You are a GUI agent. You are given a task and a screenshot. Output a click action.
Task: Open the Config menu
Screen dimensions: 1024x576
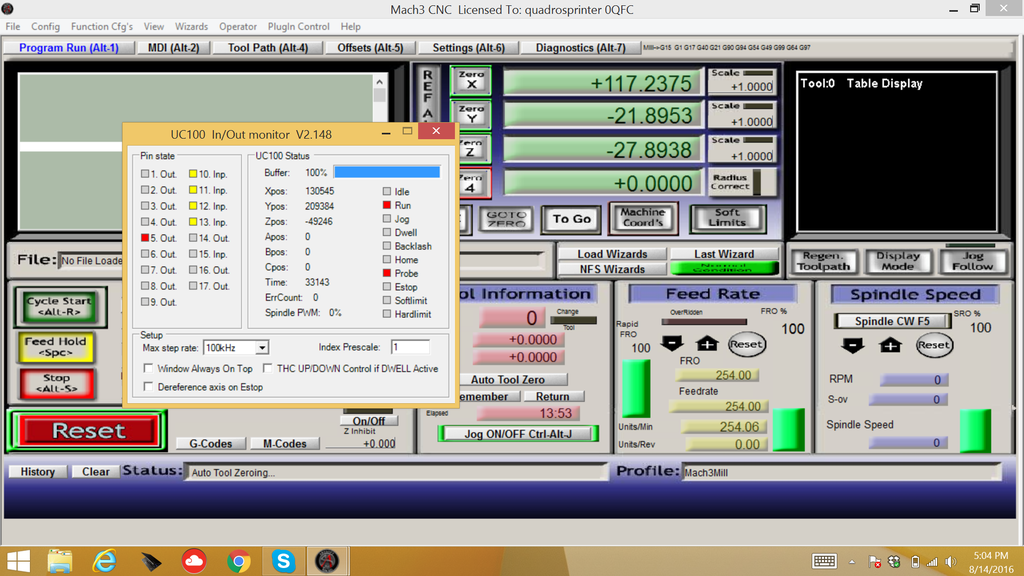coord(45,27)
